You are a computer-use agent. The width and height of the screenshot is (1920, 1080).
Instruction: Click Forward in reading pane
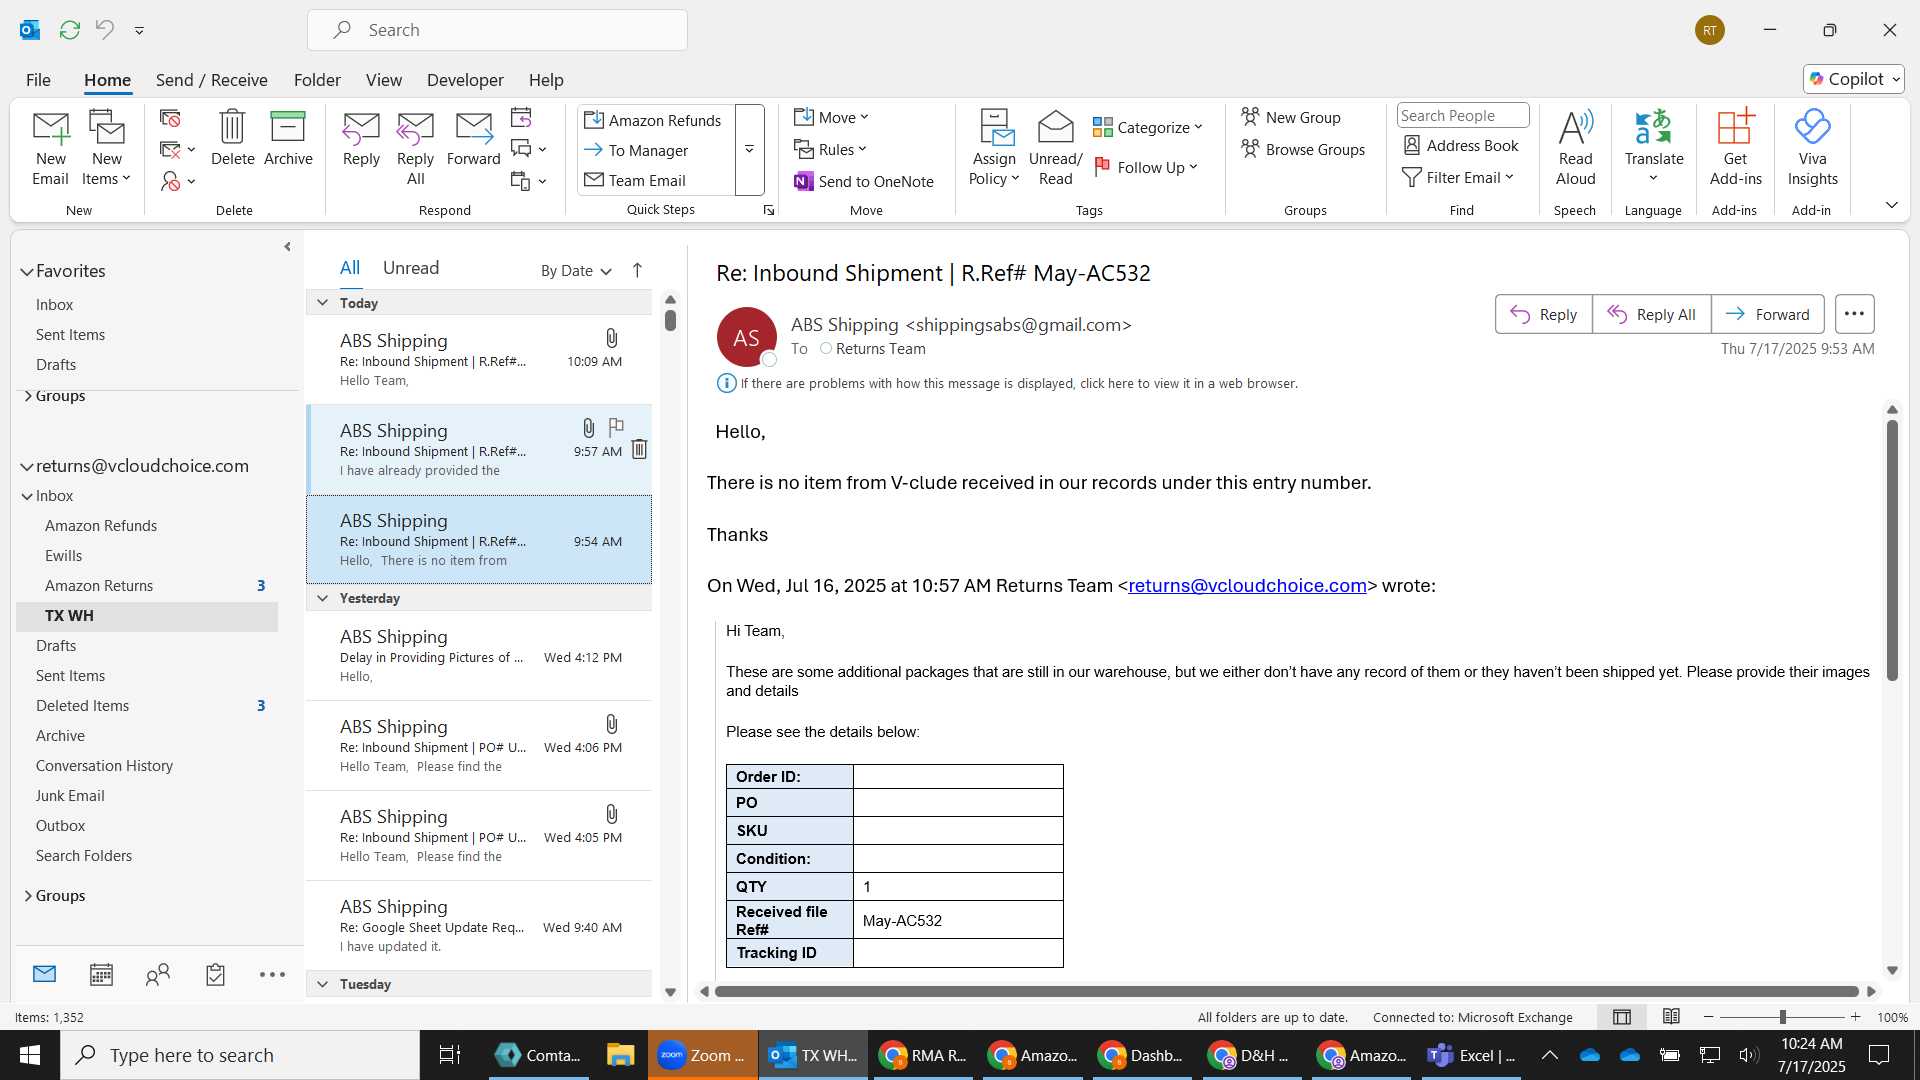(x=1767, y=314)
